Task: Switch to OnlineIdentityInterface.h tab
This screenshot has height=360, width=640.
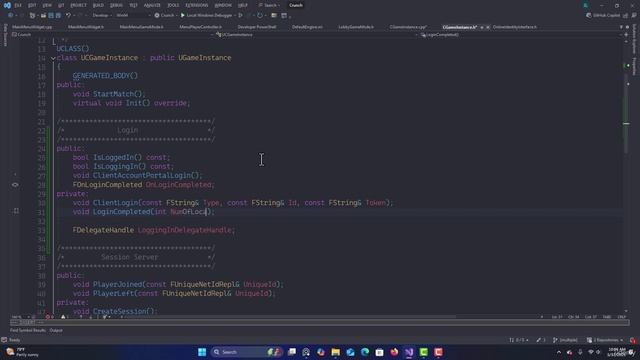Action: tap(515, 27)
